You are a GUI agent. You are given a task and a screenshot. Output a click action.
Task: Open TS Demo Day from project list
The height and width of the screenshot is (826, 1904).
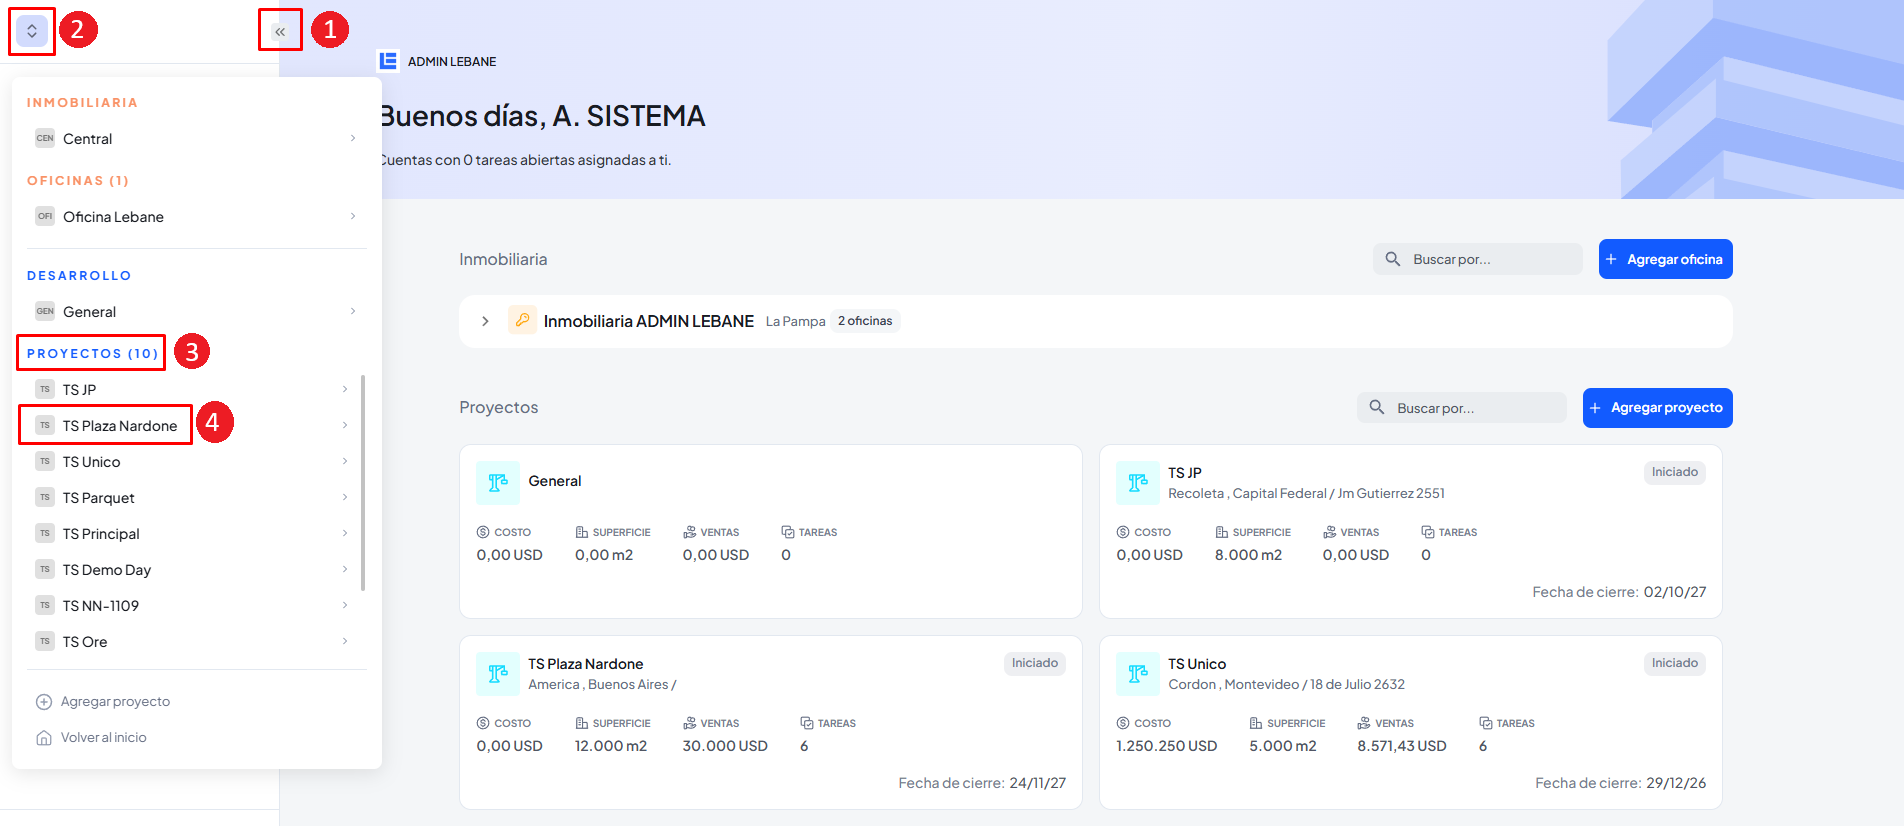point(106,570)
